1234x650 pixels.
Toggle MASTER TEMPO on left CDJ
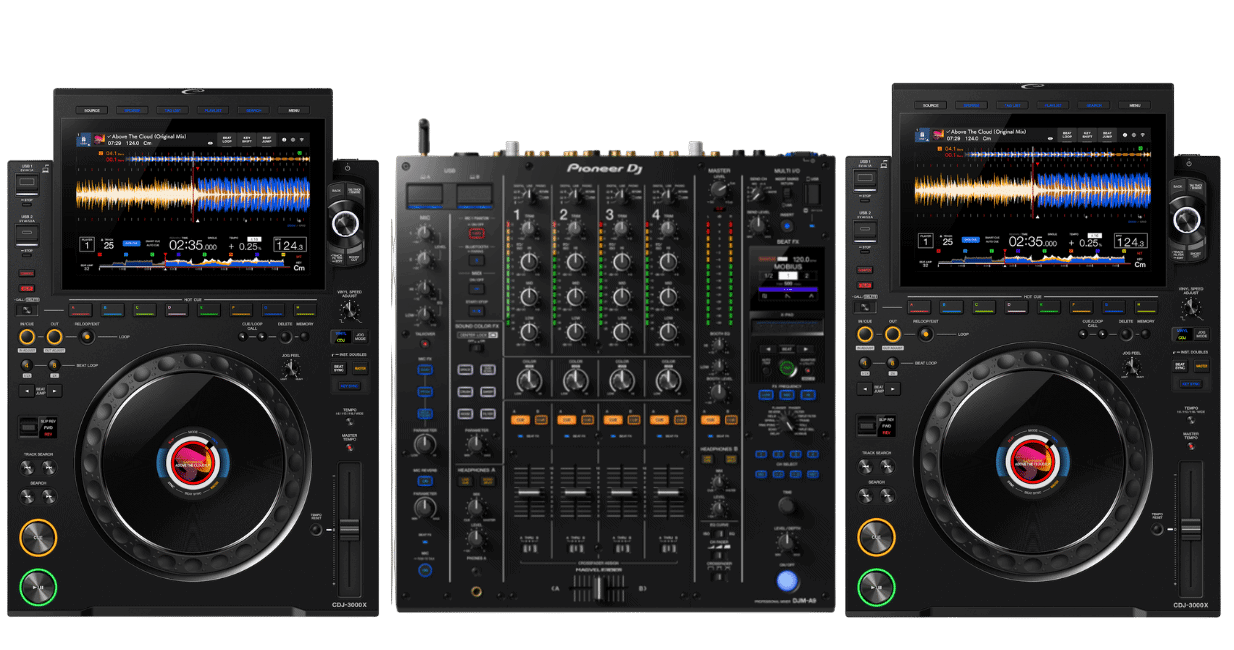click(349, 447)
